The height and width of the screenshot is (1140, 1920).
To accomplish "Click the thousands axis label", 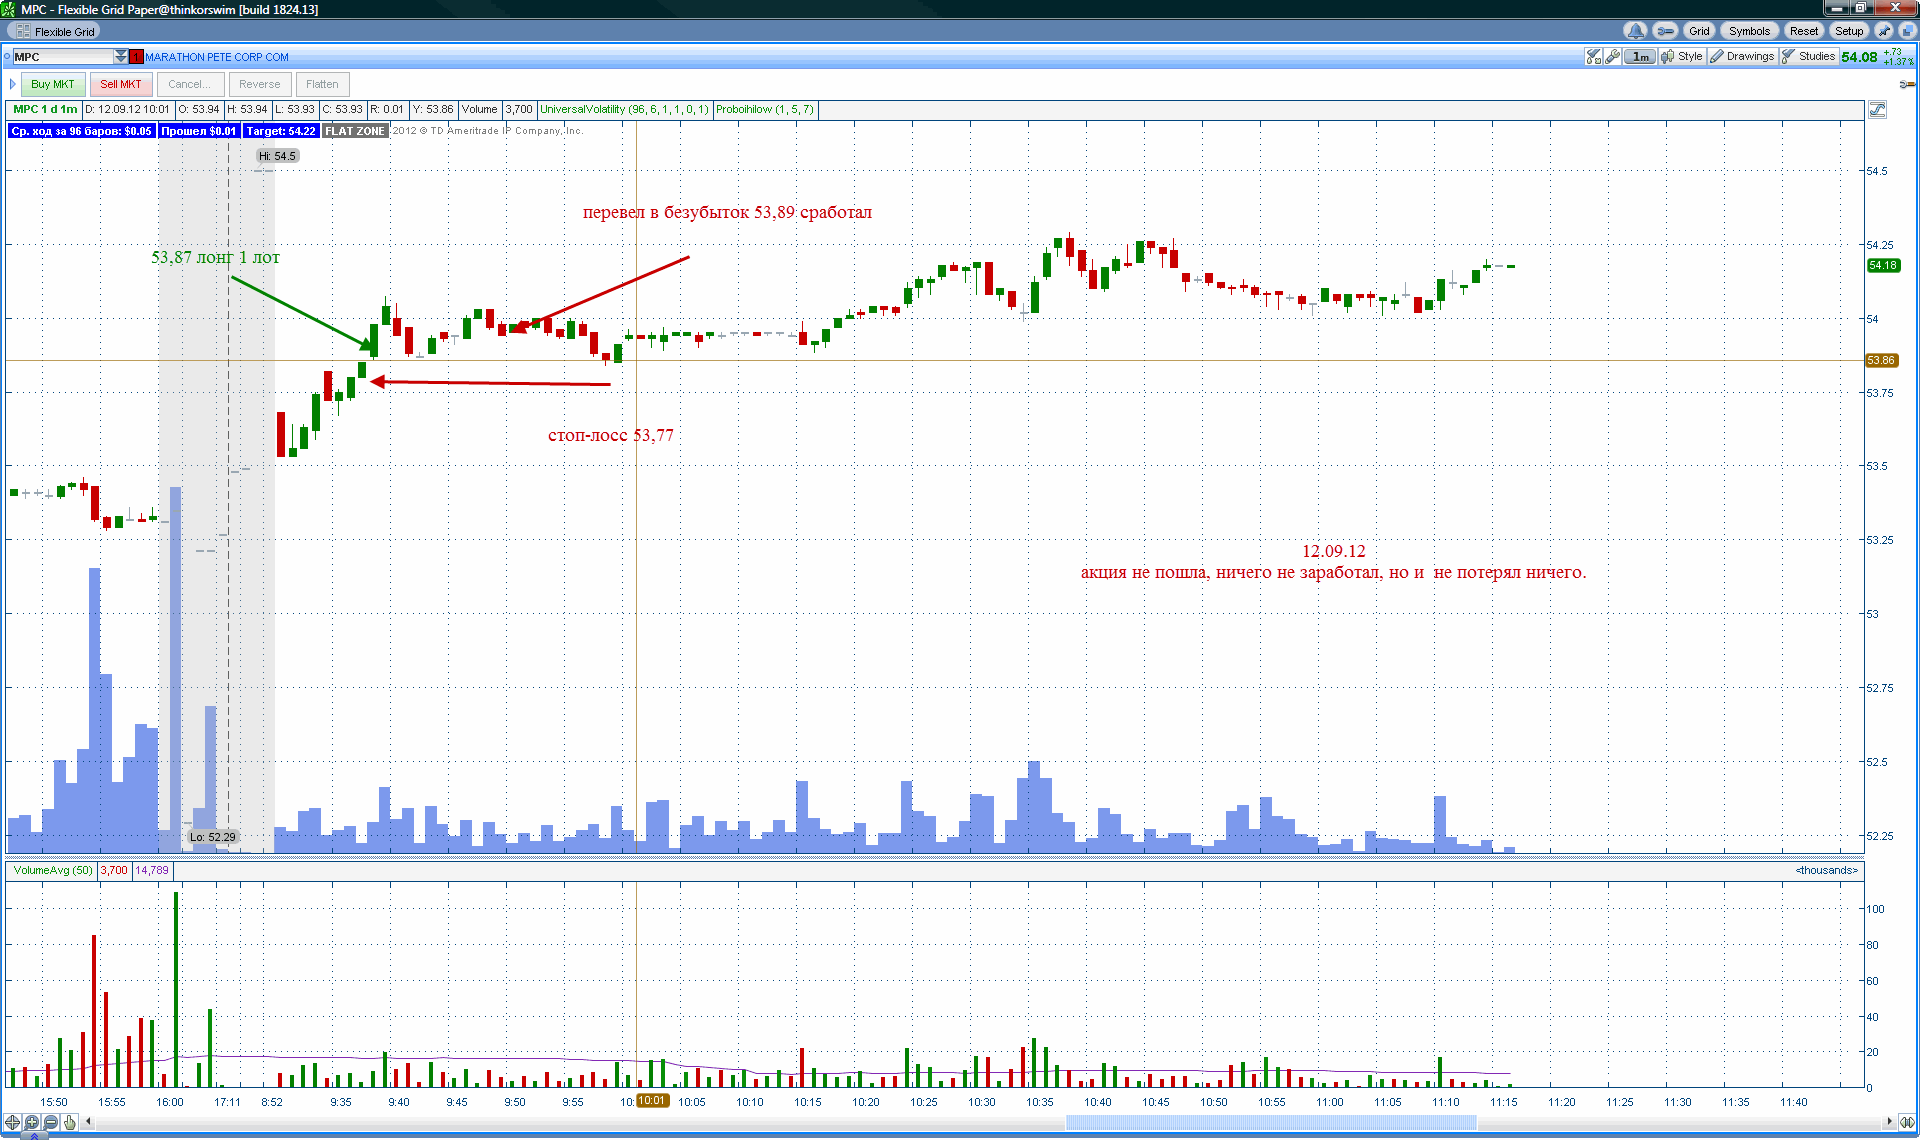I will [1826, 870].
